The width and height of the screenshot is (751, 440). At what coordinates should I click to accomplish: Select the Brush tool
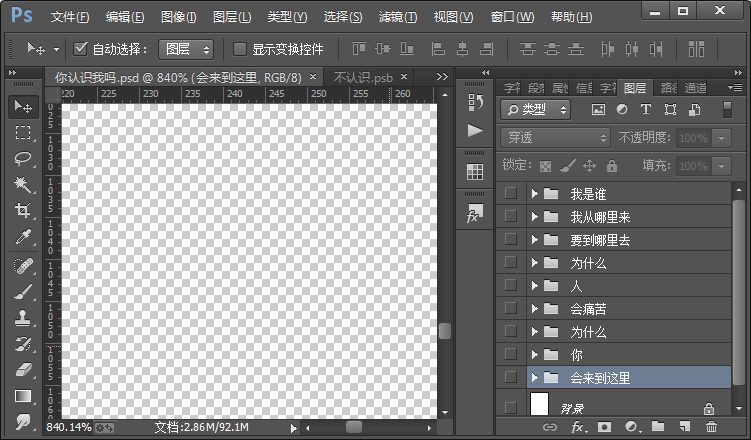tap(23, 292)
